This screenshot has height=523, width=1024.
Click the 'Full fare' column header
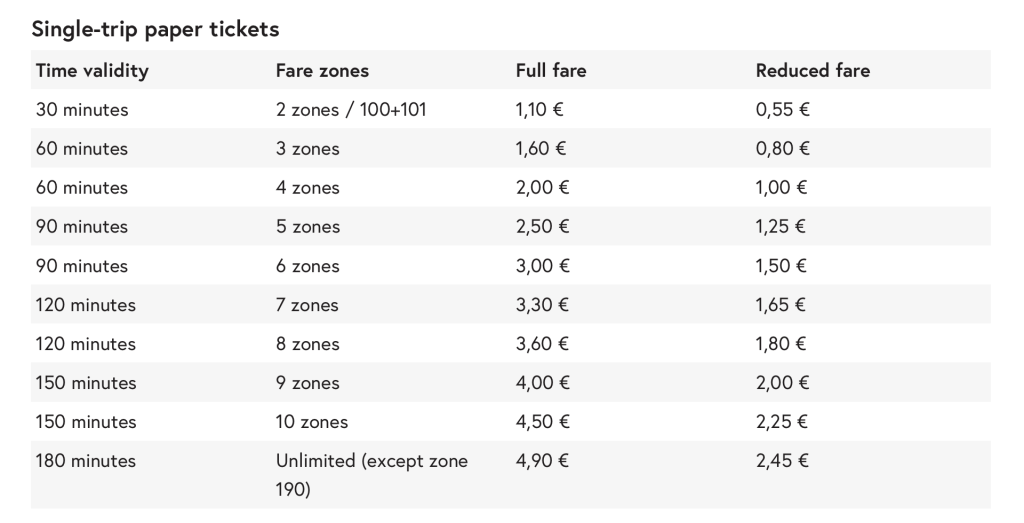551,70
